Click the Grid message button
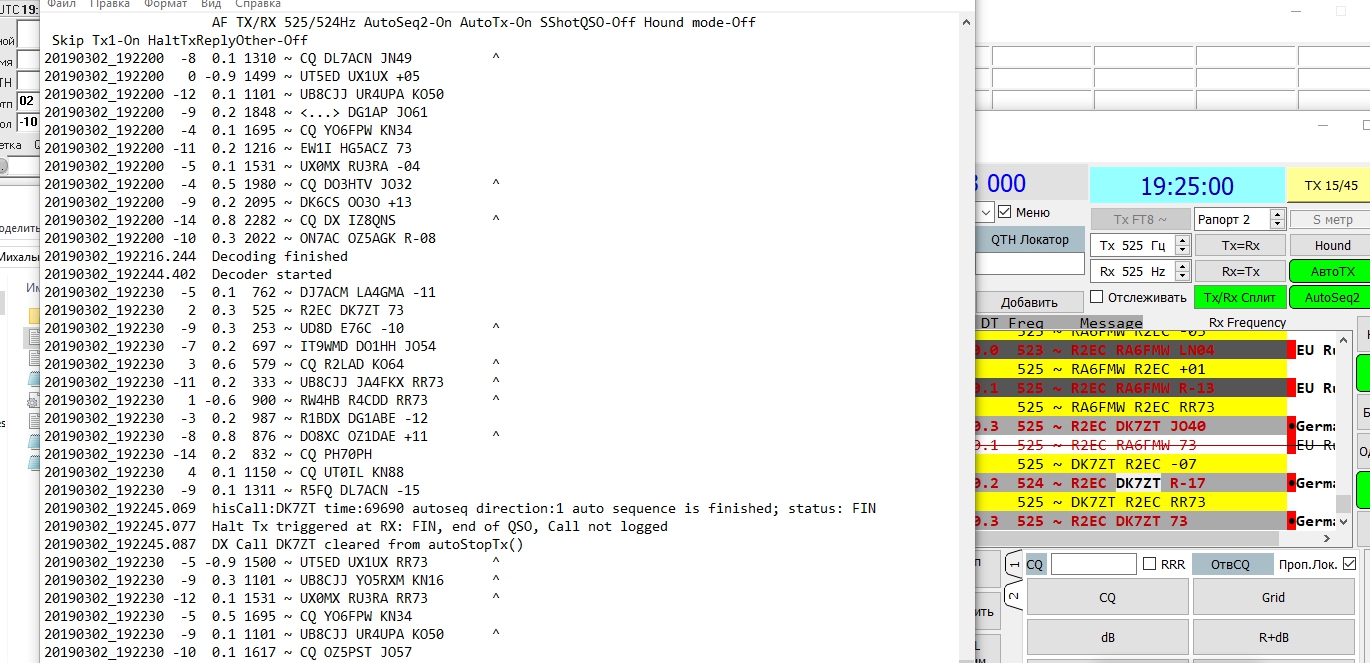 click(1272, 597)
